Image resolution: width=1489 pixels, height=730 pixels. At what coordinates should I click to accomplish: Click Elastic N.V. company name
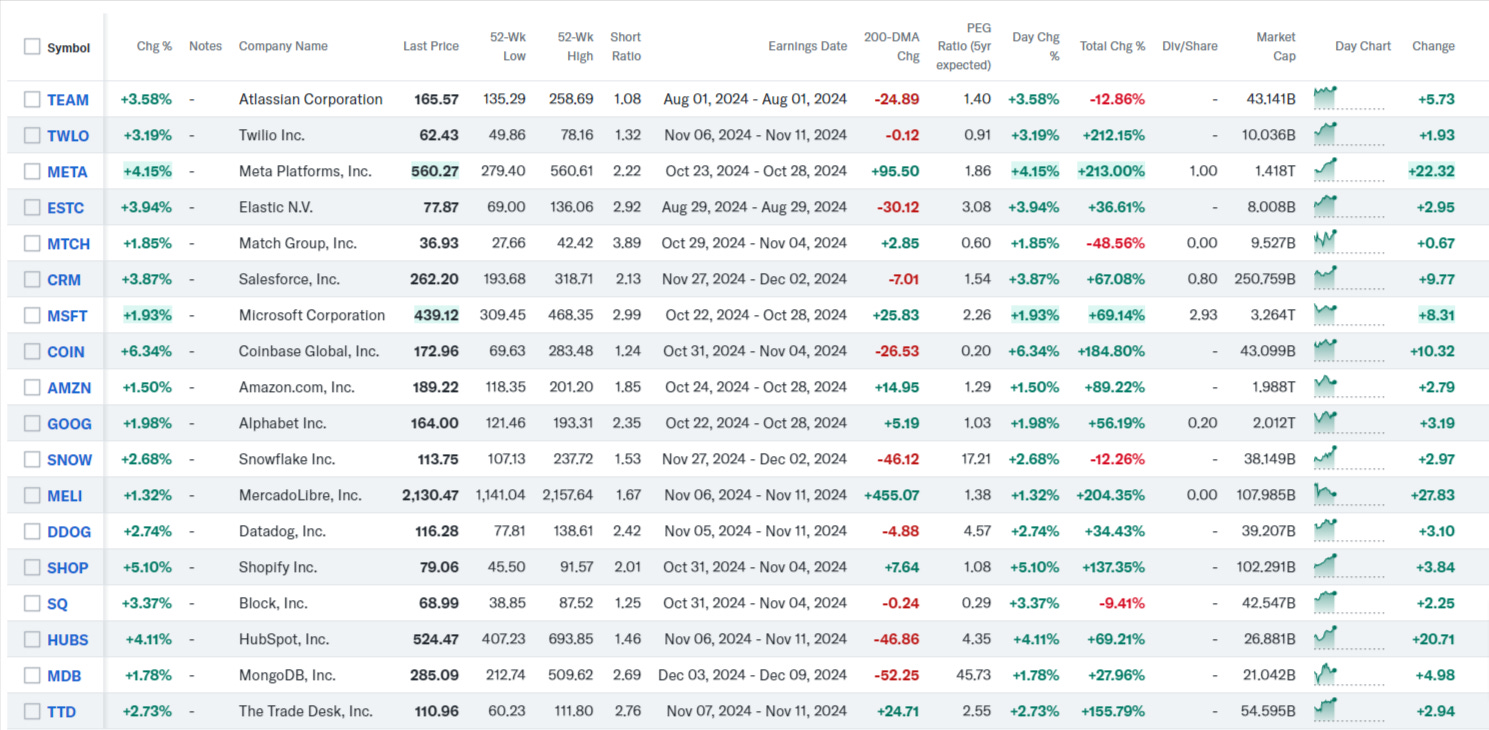pyautogui.click(x=276, y=207)
